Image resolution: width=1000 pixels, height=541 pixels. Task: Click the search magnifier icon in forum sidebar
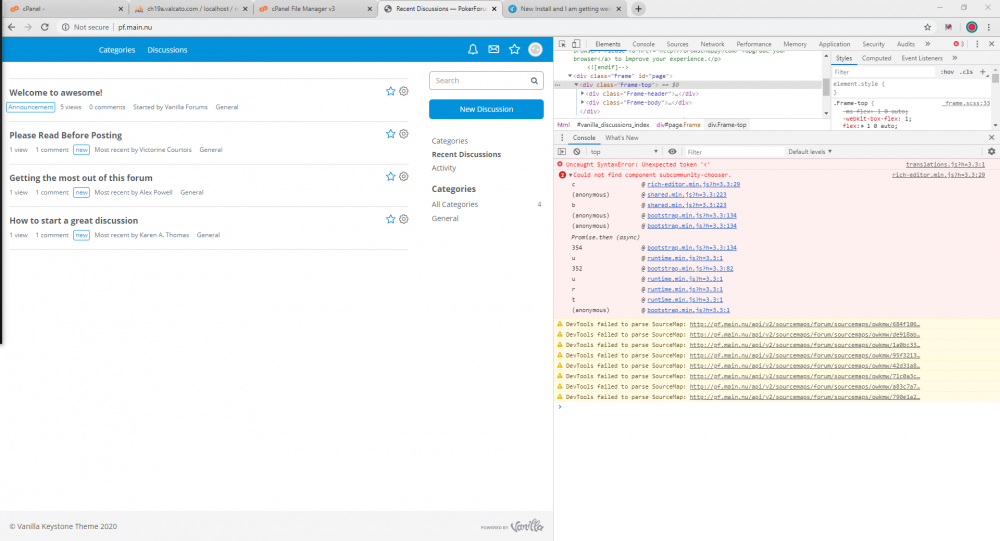point(534,81)
